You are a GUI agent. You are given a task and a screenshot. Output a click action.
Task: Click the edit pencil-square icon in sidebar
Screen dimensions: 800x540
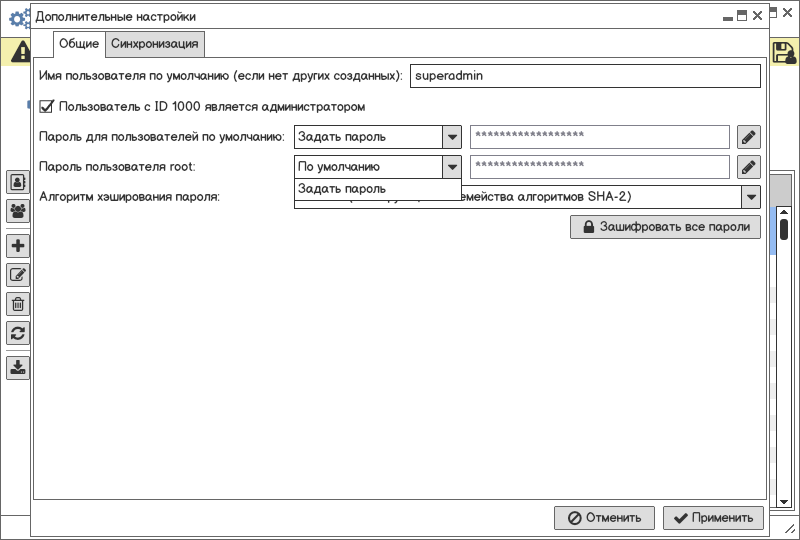pyautogui.click(x=18, y=275)
